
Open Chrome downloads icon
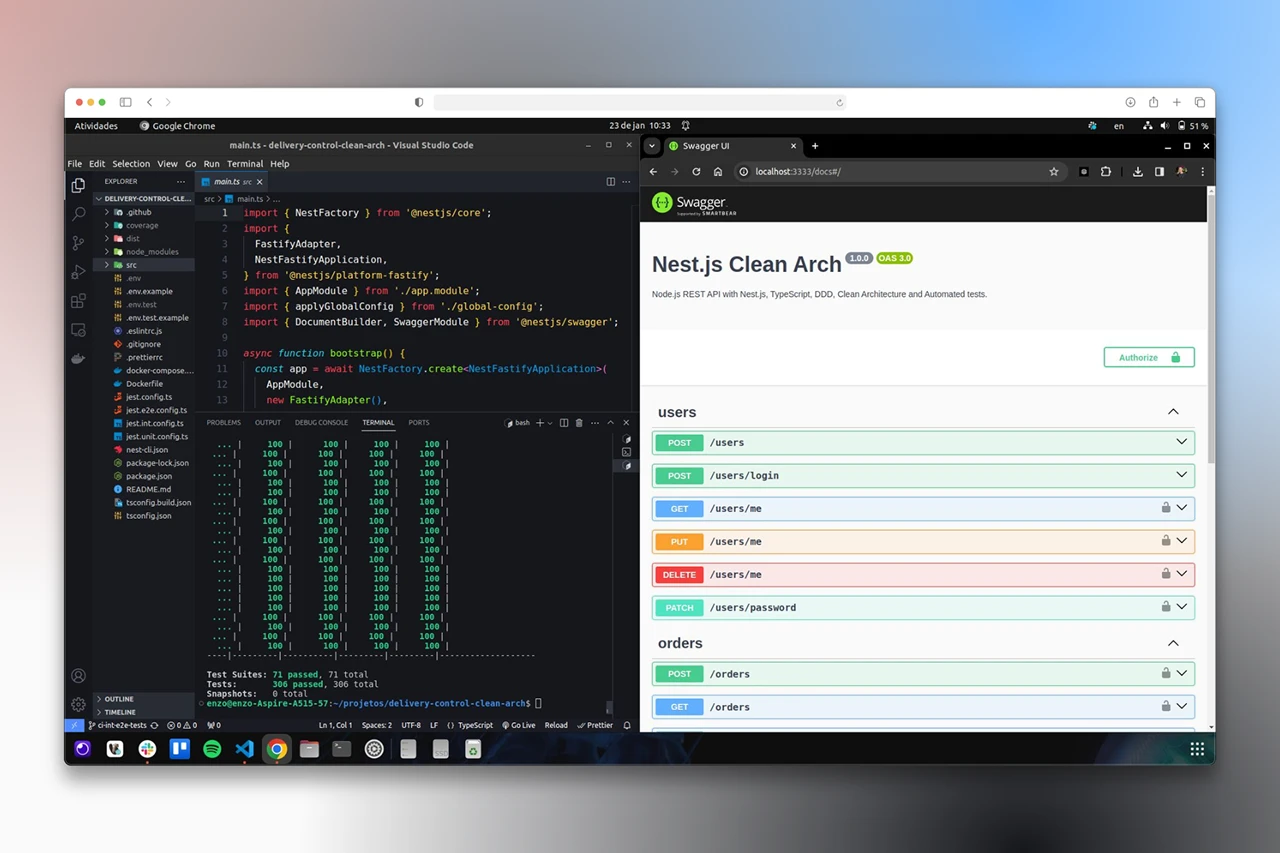coord(1138,172)
